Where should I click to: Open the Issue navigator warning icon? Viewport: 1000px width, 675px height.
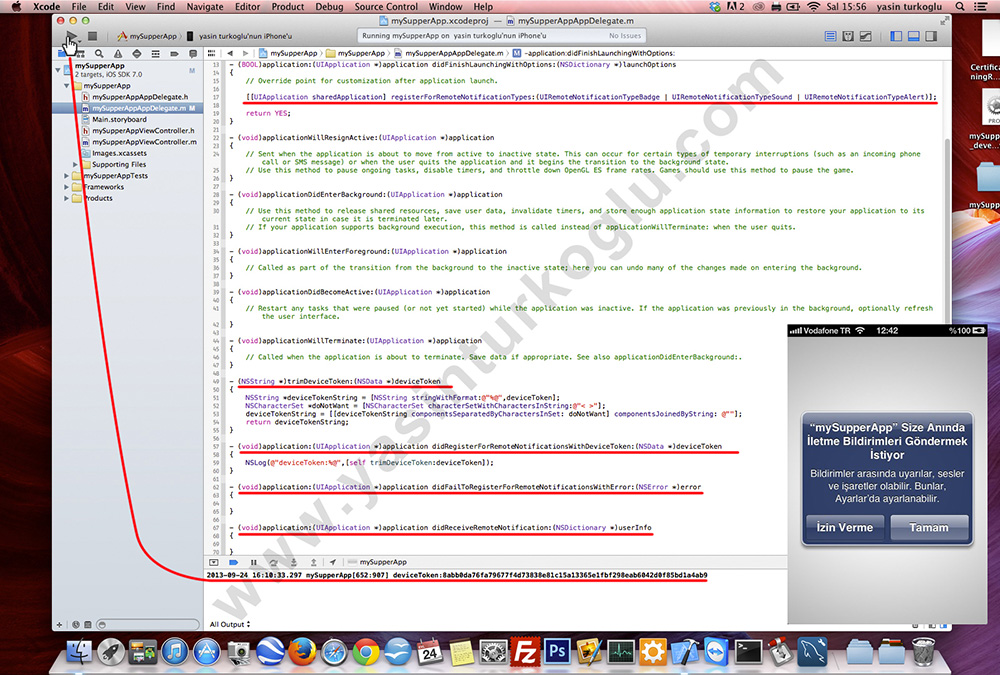tap(118, 54)
